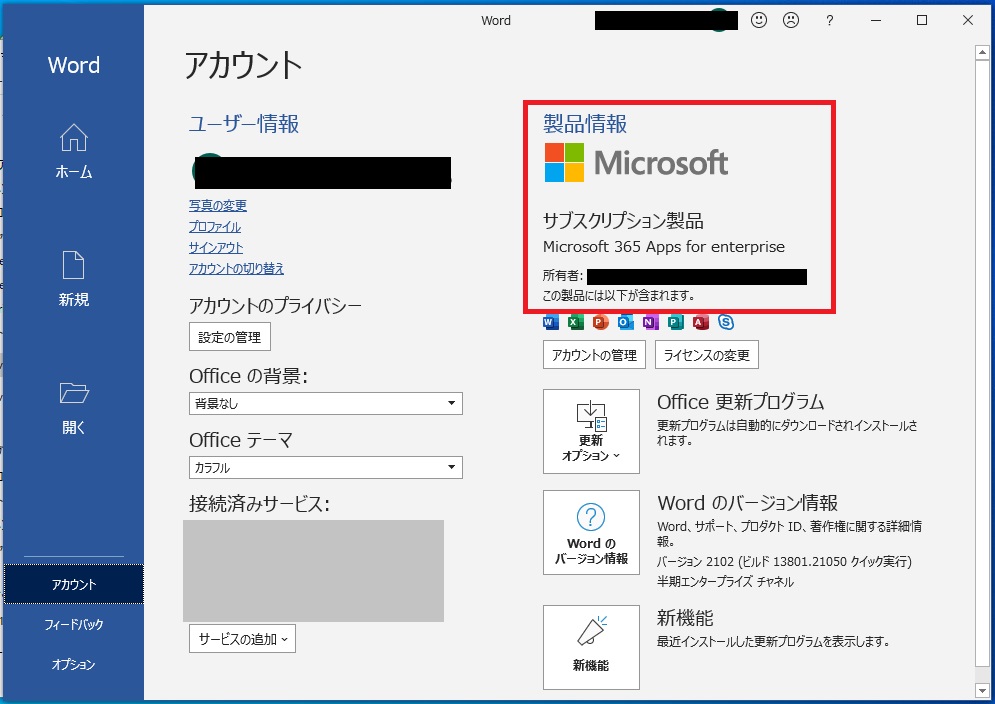Click the アカウントの管理 button
The width and height of the screenshot is (995, 704).
click(594, 355)
